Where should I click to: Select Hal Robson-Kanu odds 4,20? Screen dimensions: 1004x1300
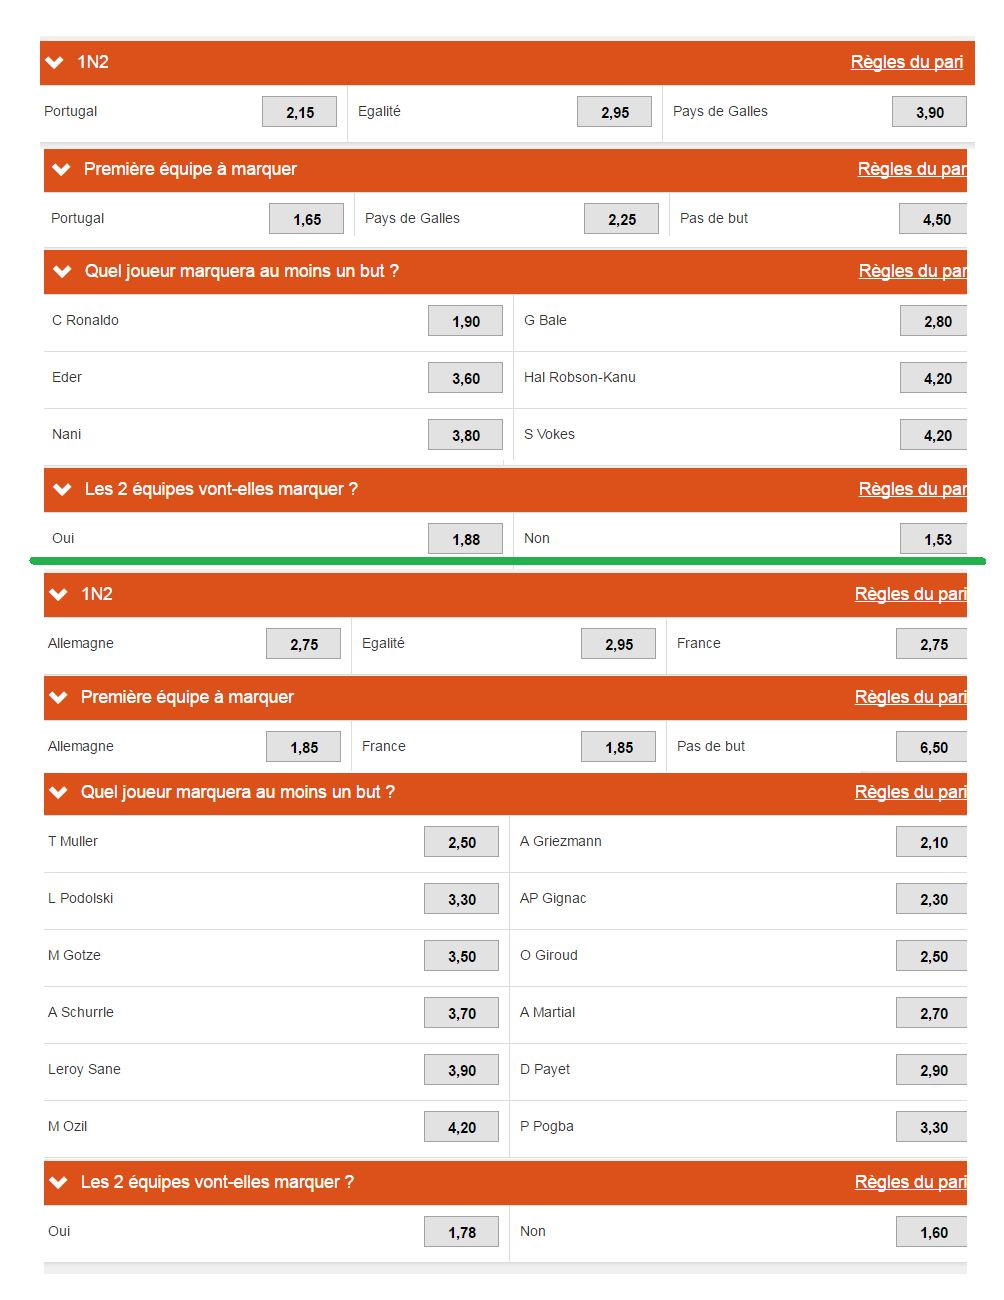pyautogui.click(x=936, y=378)
